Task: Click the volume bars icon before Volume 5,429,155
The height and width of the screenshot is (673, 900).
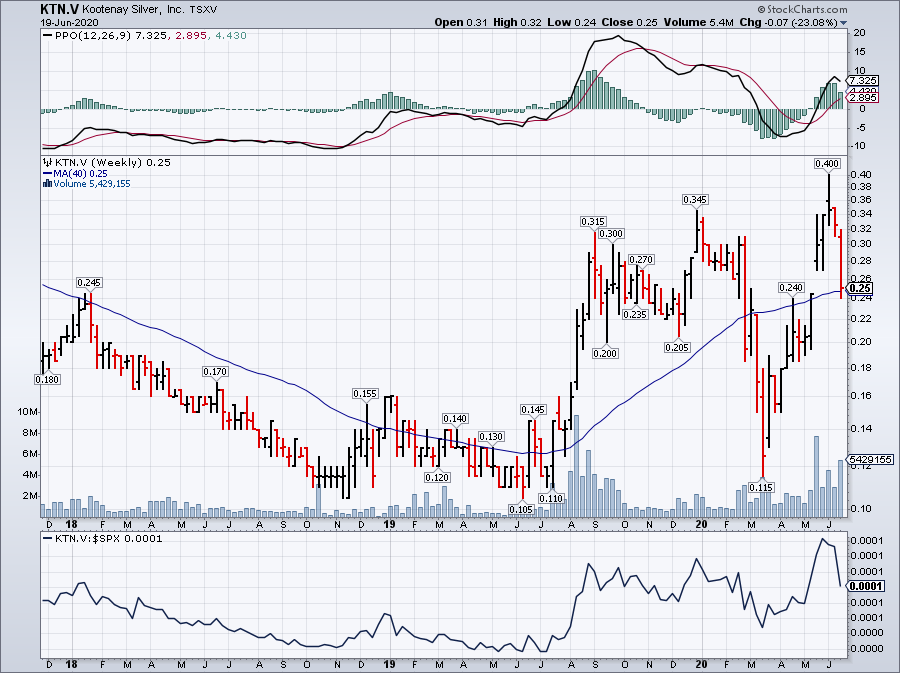Action: pyautogui.click(x=48, y=184)
